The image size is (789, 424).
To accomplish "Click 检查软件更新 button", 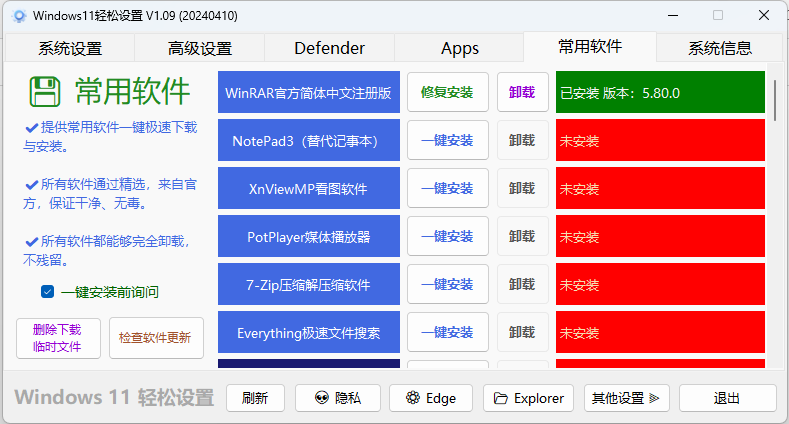I will pyautogui.click(x=155, y=338).
